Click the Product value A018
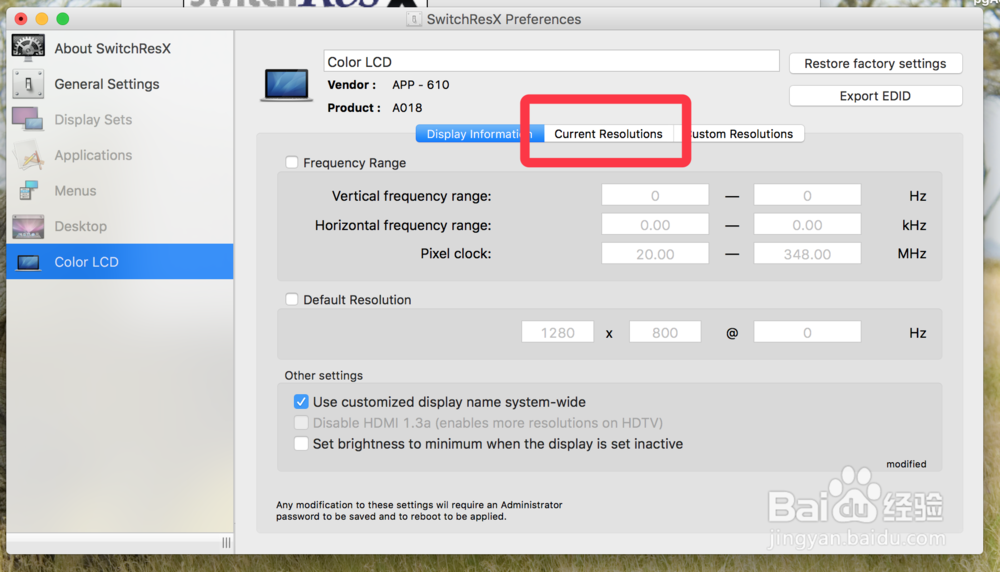 click(407, 108)
